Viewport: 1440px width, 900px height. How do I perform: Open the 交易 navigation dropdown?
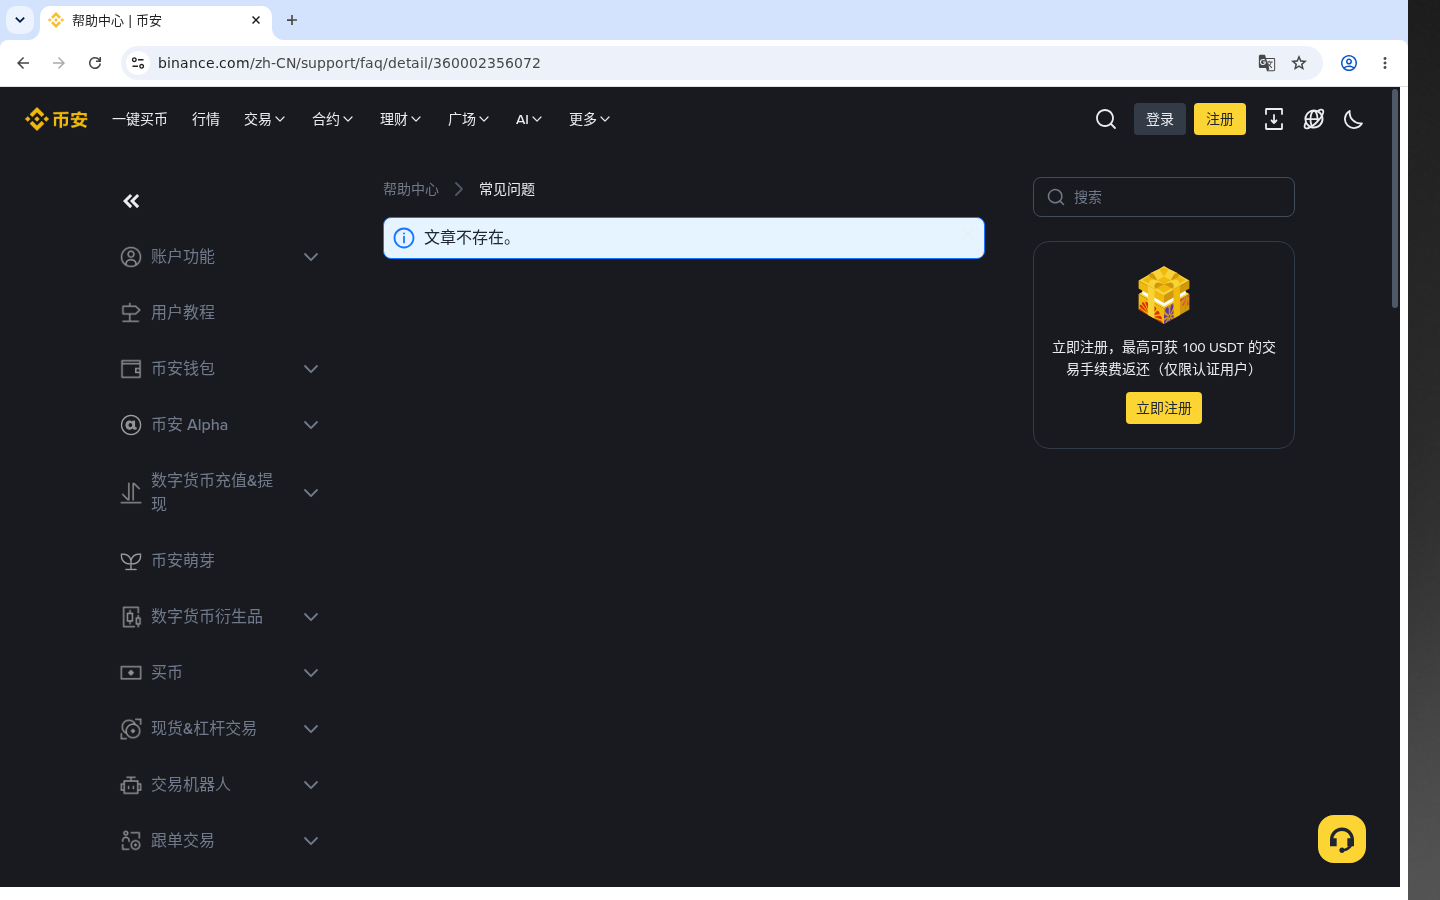click(265, 119)
